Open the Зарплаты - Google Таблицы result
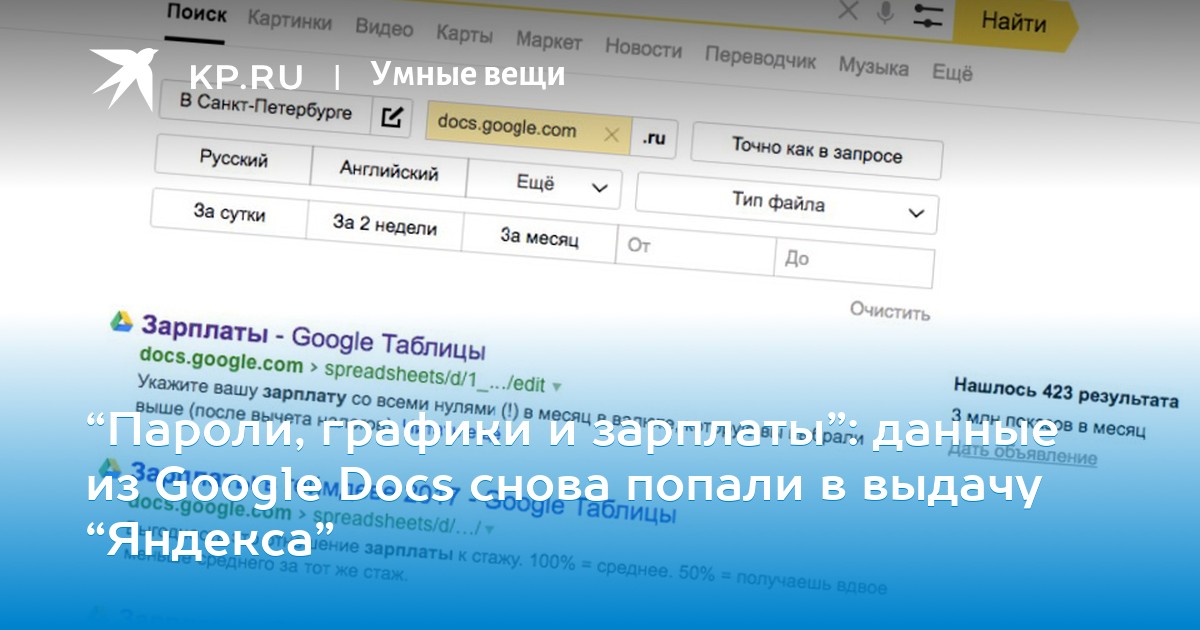 (x=313, y=337)
